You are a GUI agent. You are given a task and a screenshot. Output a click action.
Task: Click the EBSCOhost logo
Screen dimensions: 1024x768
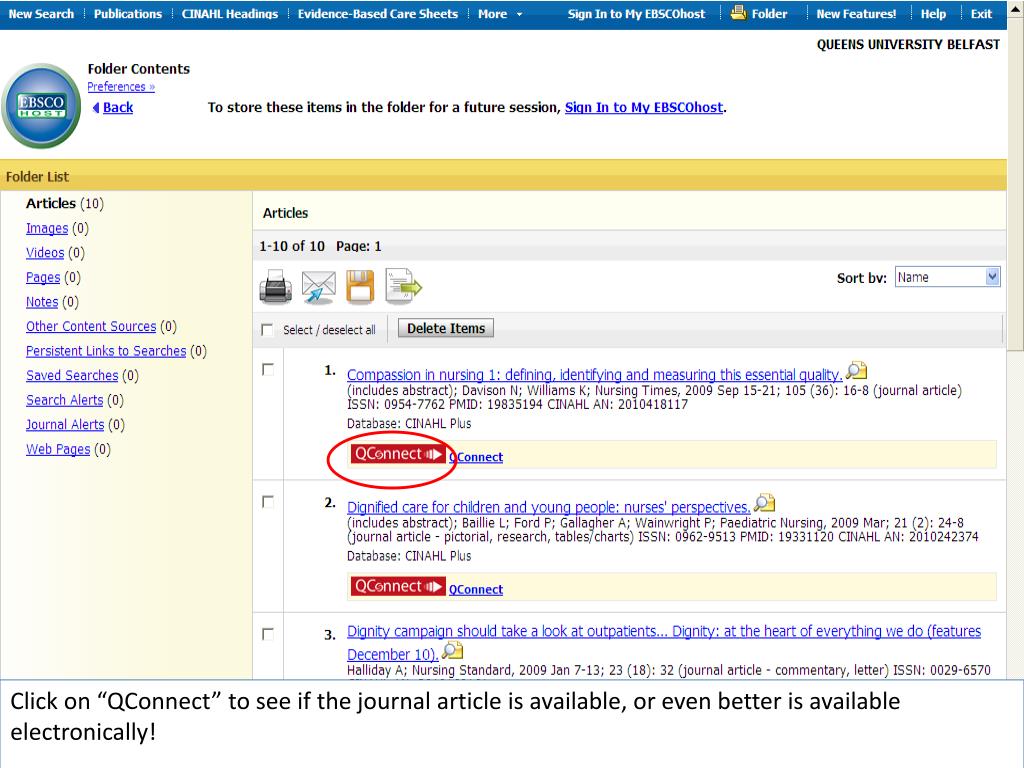pyautogui.click(x=41, y=105)
